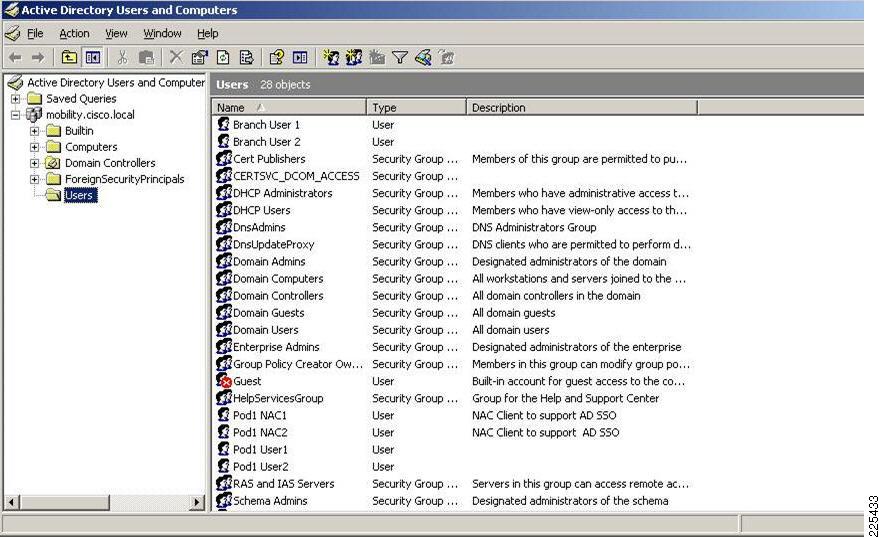This screenshot has width=879, height=537.
Task: Click the Refresh toolbar icon
Action: pyautogui.click(x=223, y=57)
